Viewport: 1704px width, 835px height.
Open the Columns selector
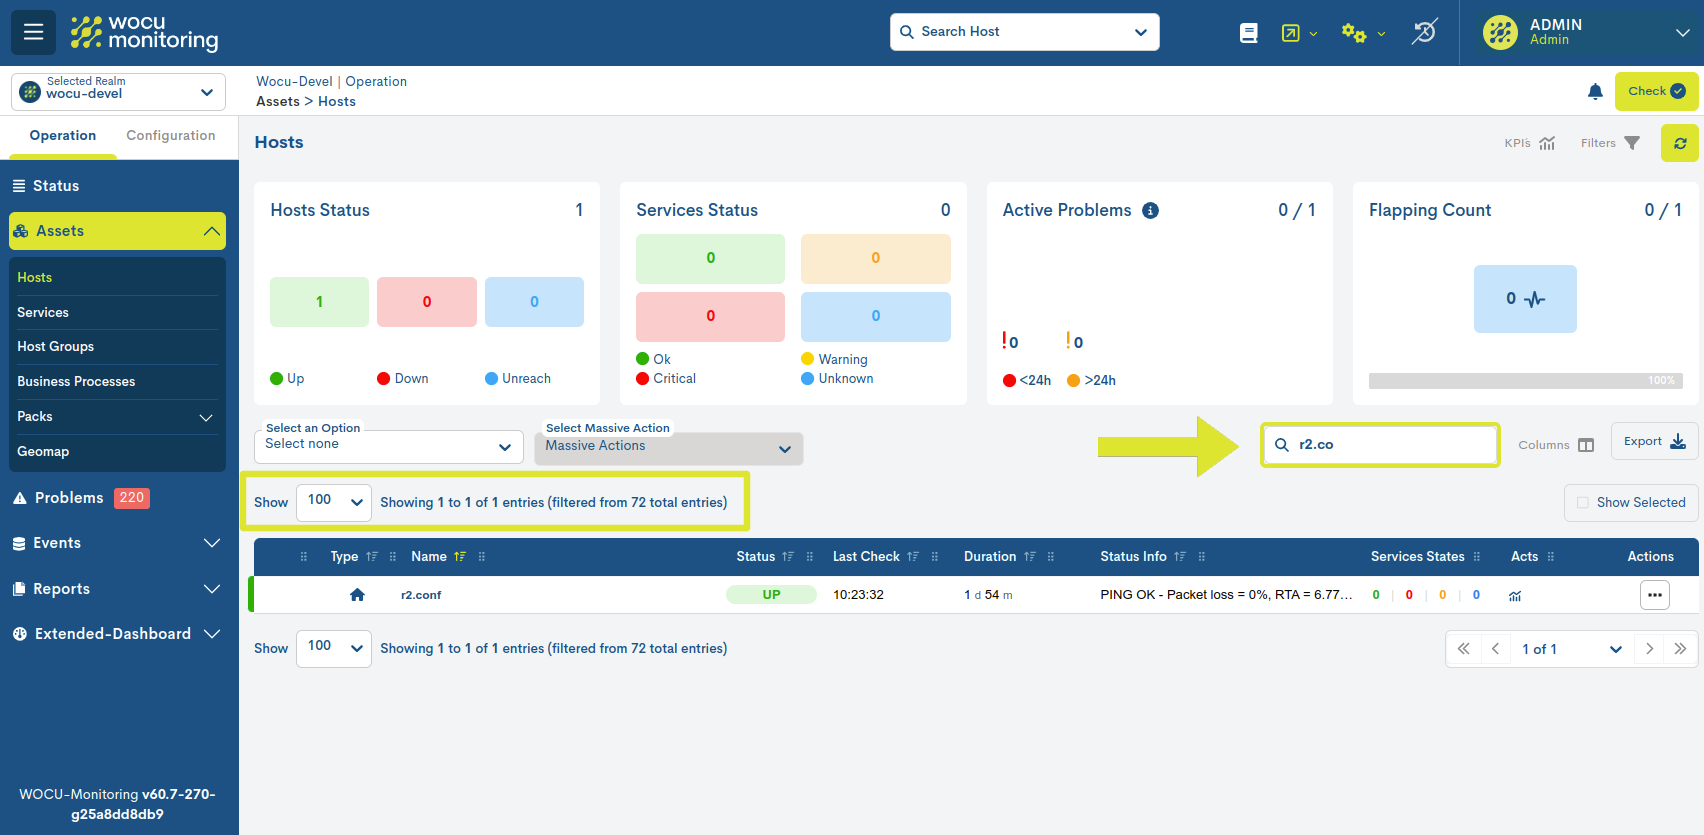(x=1555, y=445)
